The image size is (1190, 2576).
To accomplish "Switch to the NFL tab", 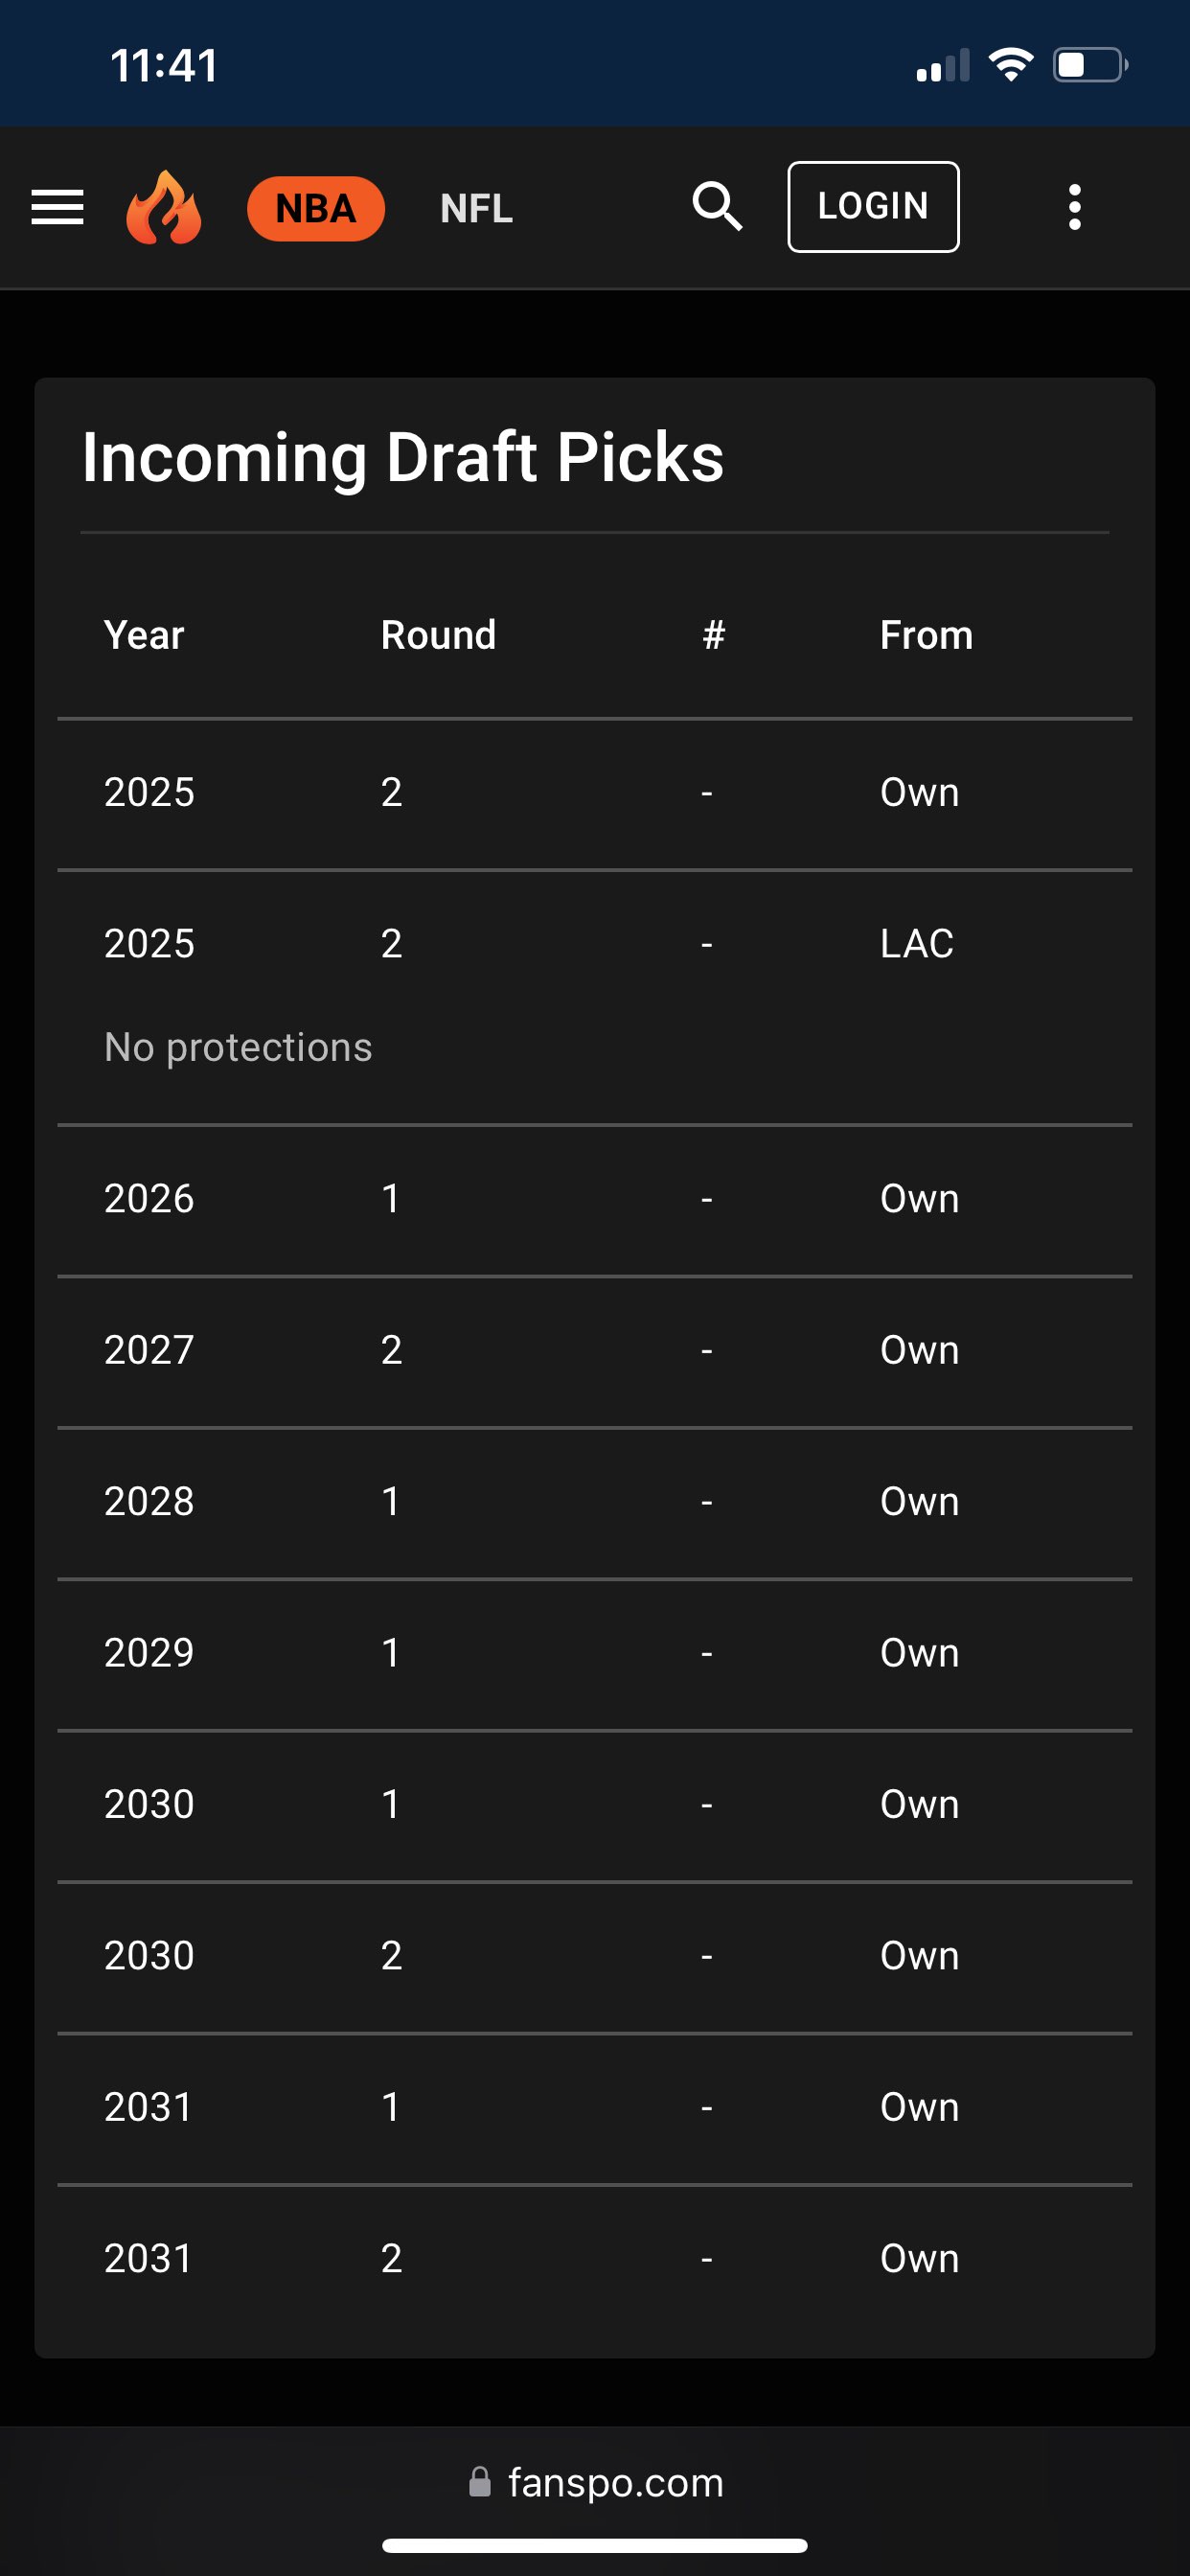I will coord(476,208).
